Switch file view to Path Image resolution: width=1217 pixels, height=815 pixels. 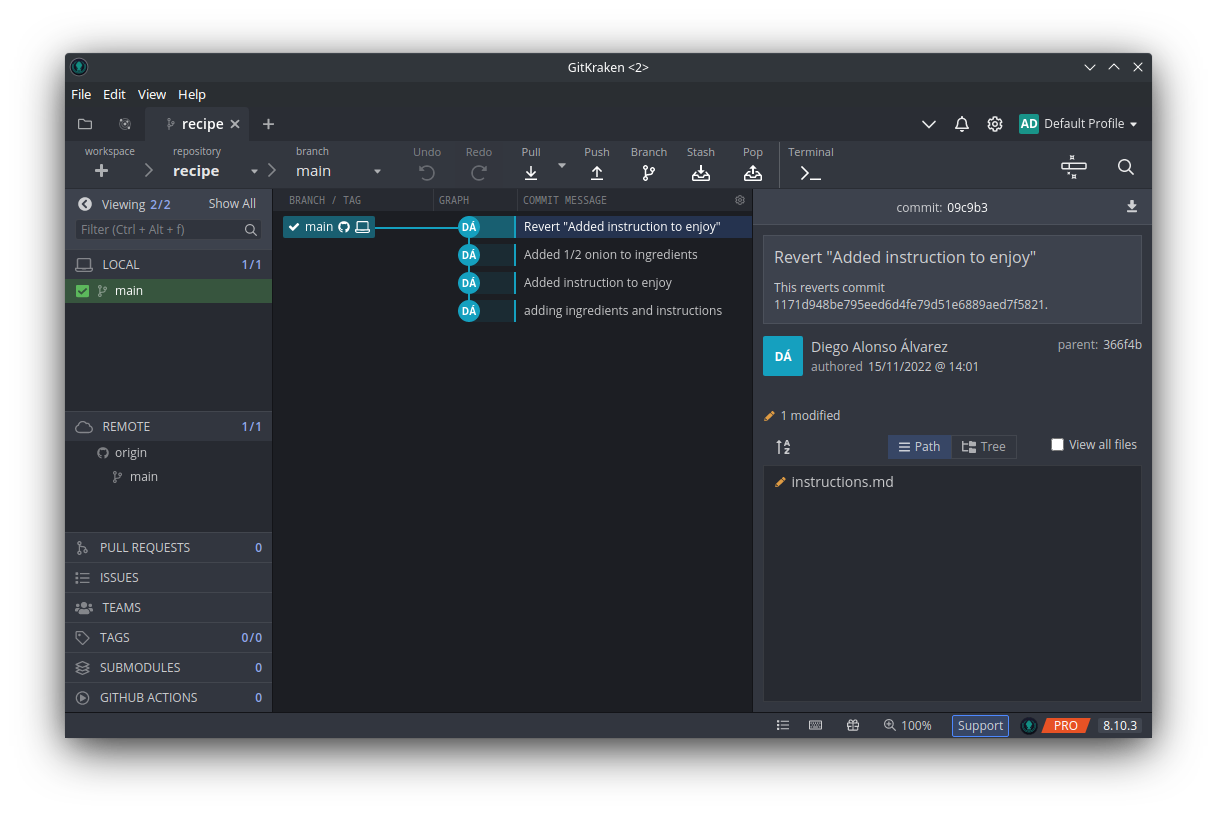920,447
